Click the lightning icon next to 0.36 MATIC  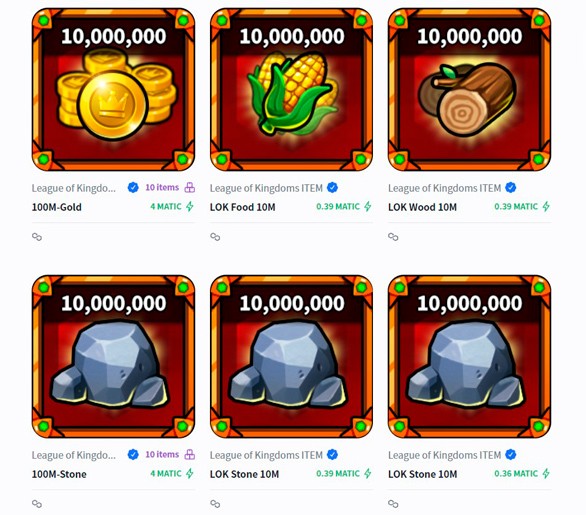point(546,474)
